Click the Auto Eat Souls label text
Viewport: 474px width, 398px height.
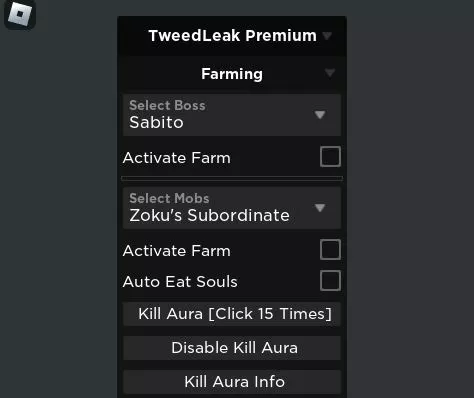click(180, 282)
